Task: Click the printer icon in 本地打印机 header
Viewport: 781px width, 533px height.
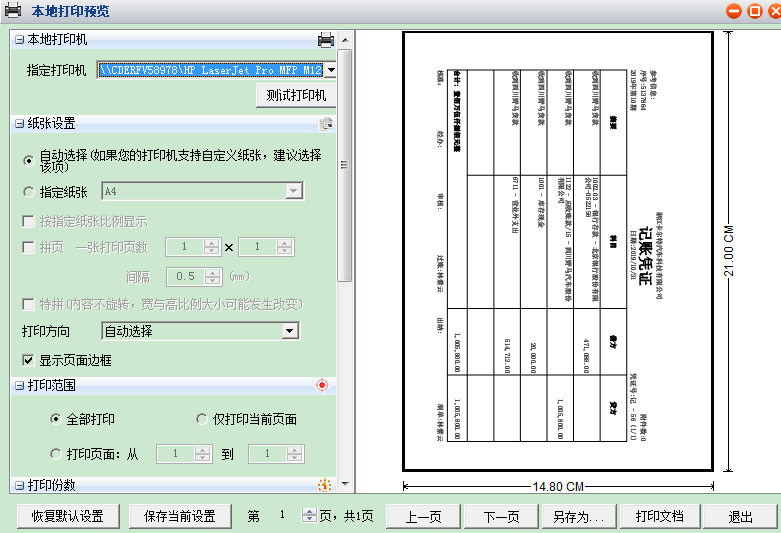Action: 325,40
